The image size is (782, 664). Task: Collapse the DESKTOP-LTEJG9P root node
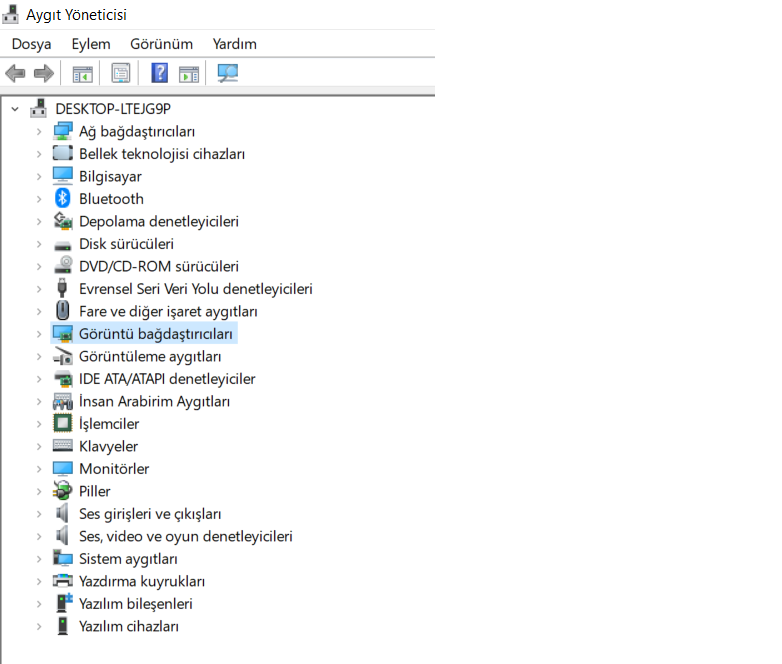(x=15, y=108)
